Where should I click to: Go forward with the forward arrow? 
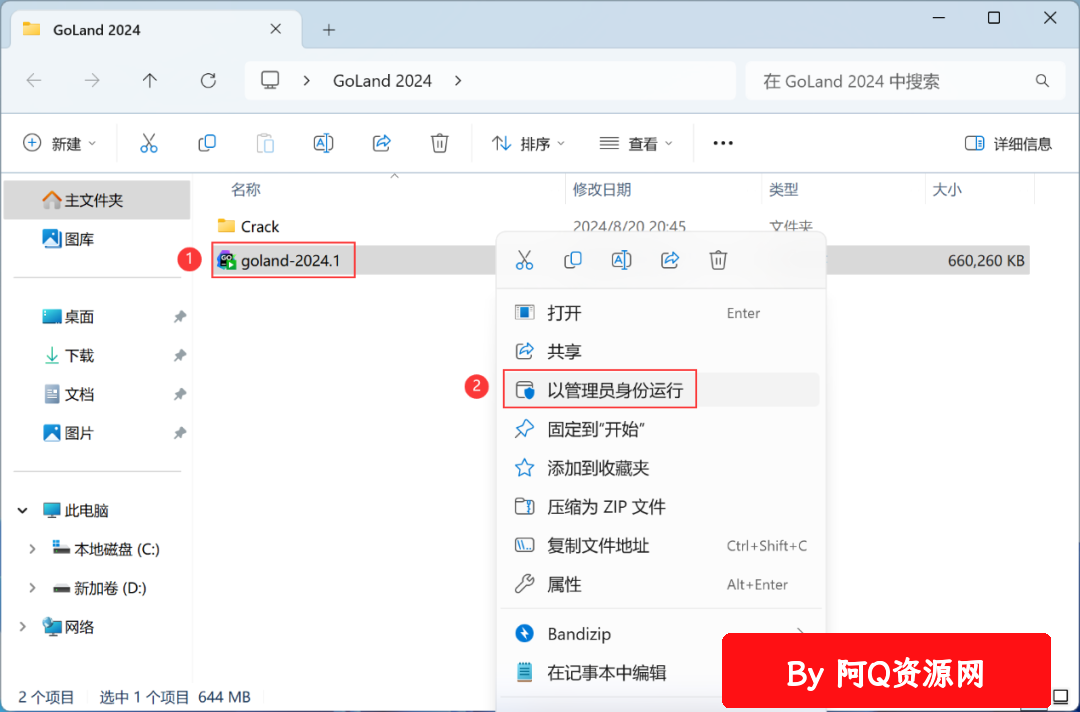coord(92,81)
